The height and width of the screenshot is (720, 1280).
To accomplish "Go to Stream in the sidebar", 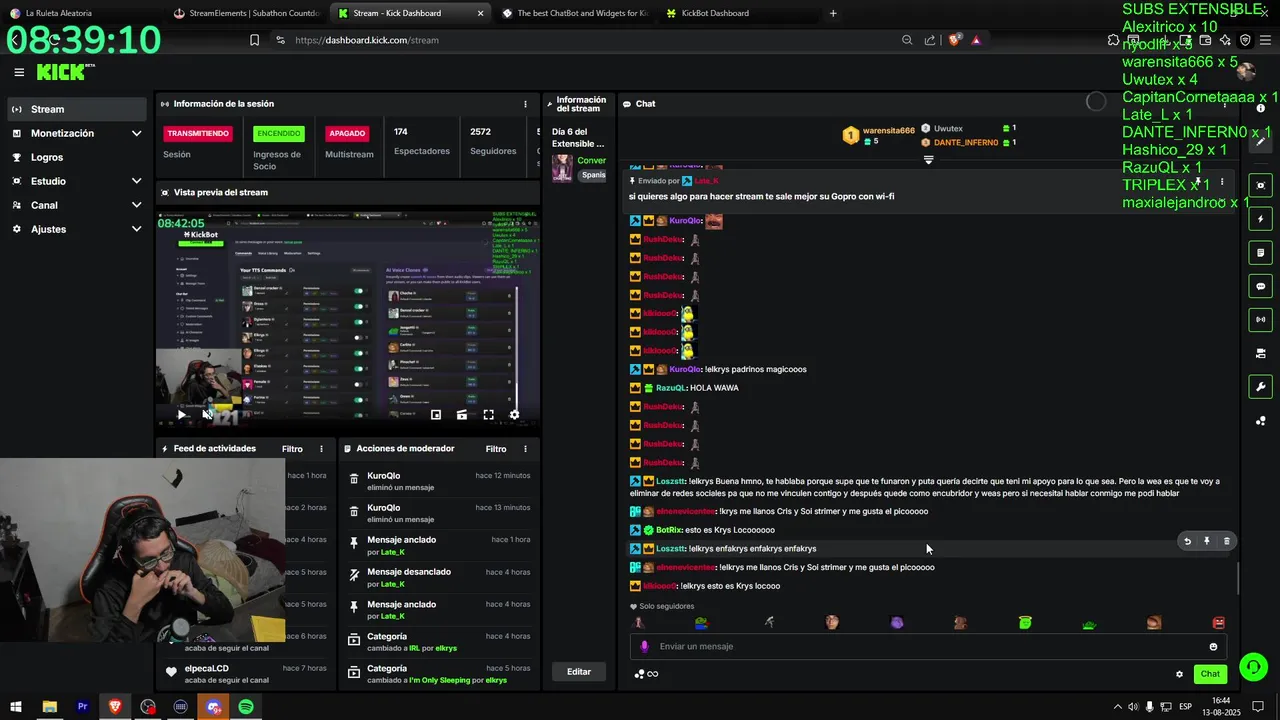I will pyautogui.click(x=77, y=109).
